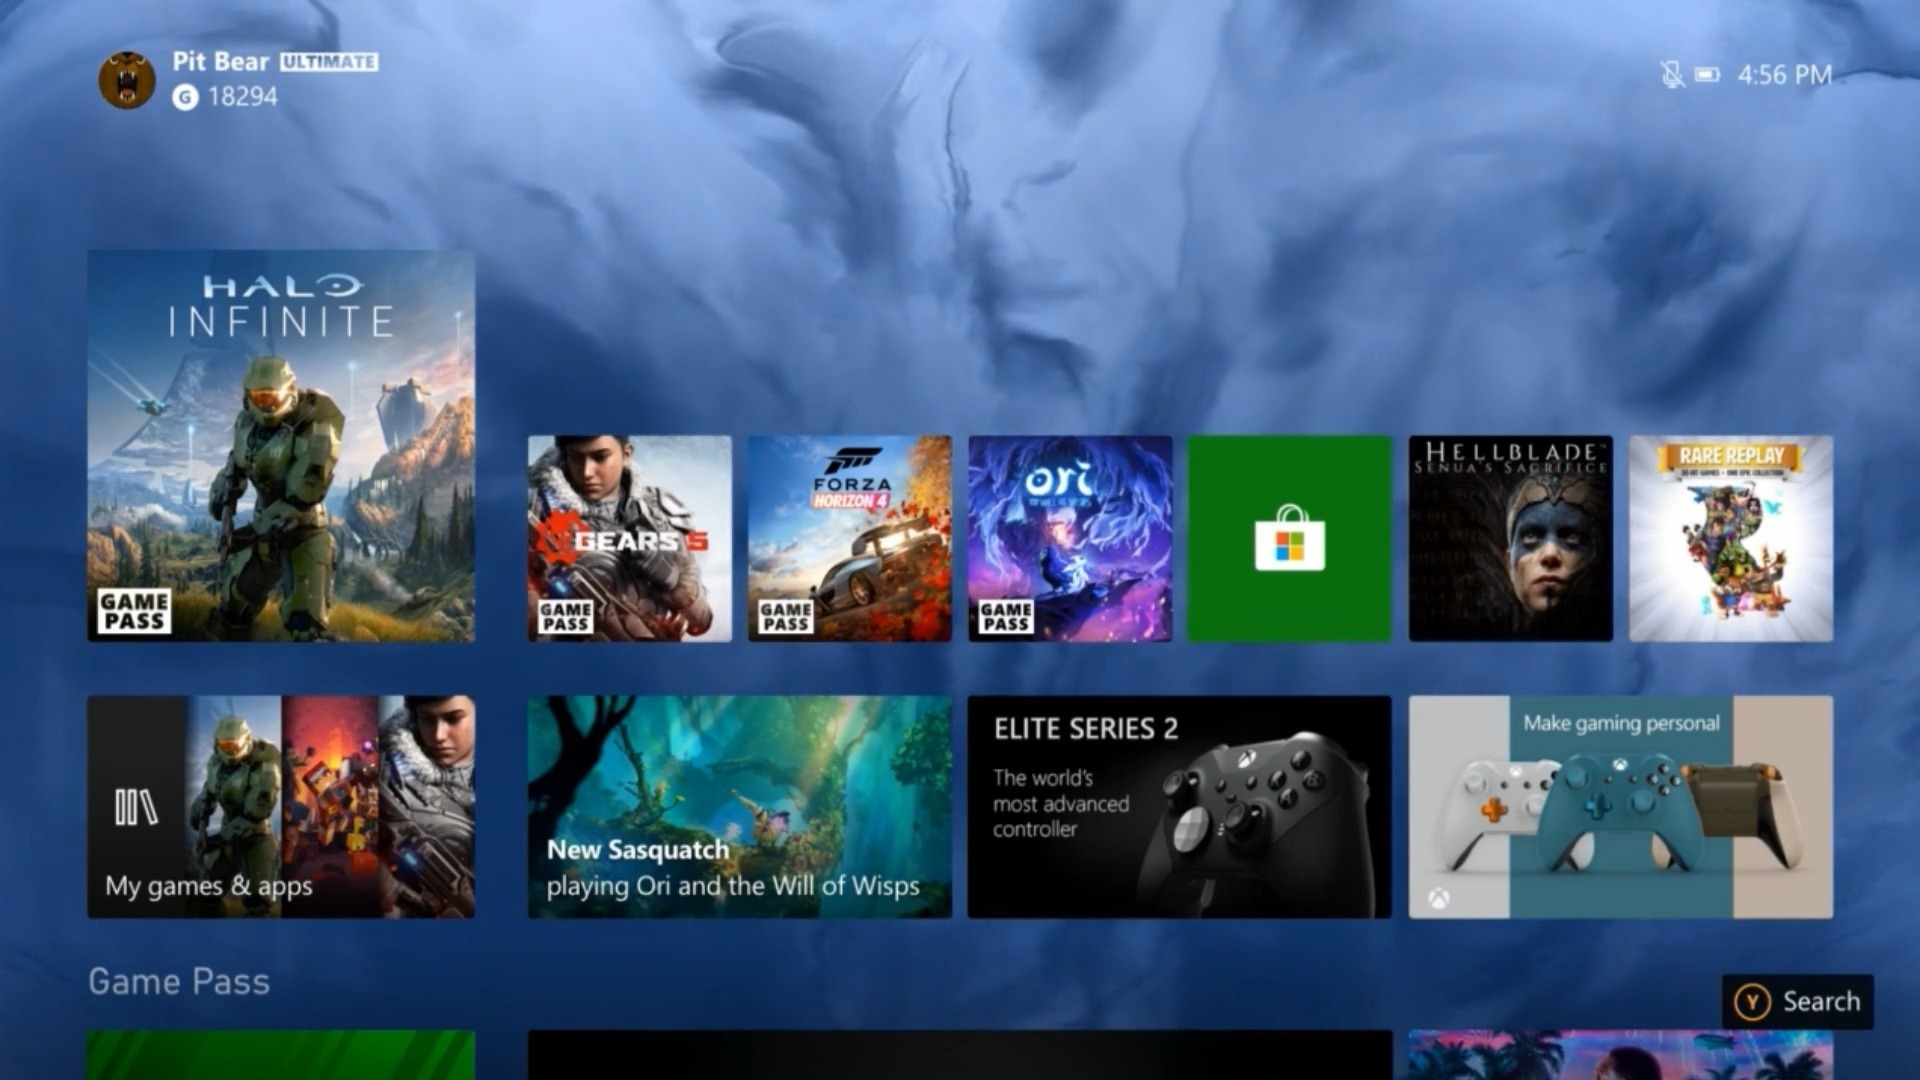Screen dimensions: 1920x1080
Task: Launch the Gears 5 game tile
Action: [x=630, y=538]
